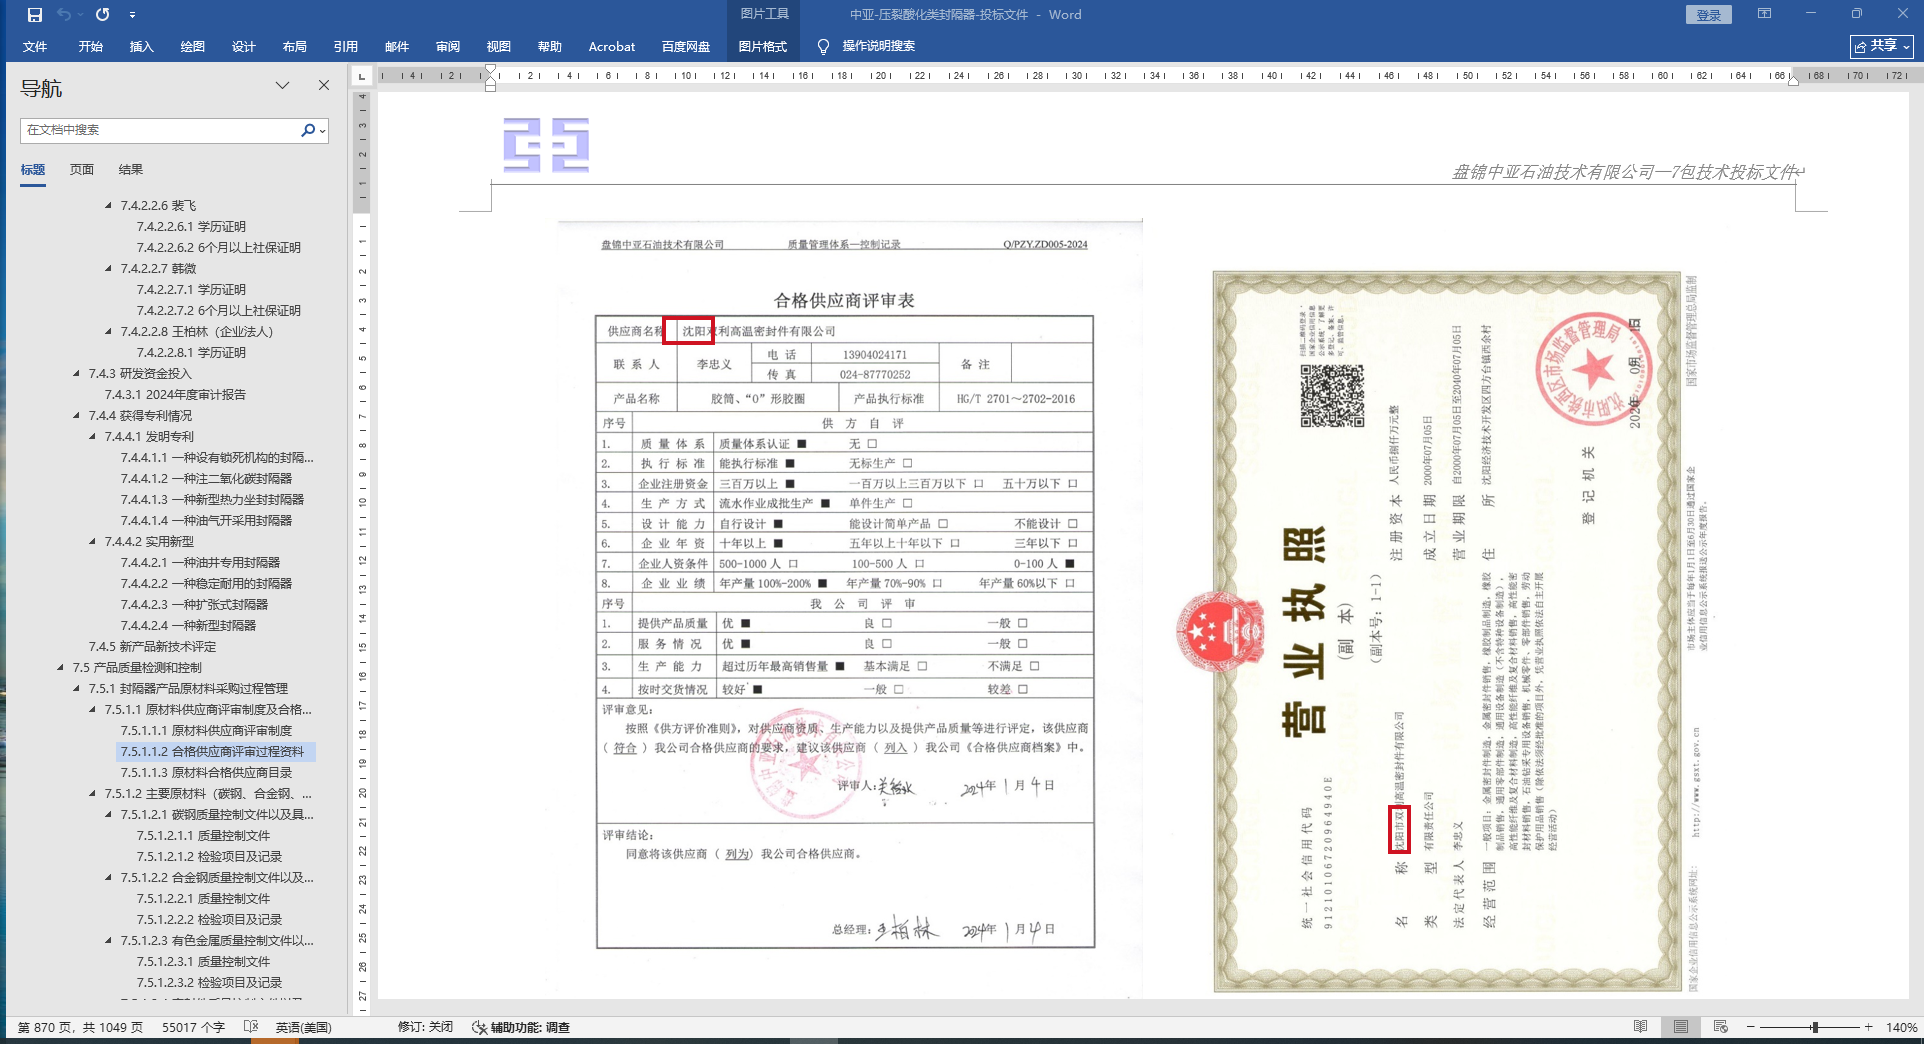
Task: Toggle 修订: 关闭 track changes status
Action: point(425,1028)
